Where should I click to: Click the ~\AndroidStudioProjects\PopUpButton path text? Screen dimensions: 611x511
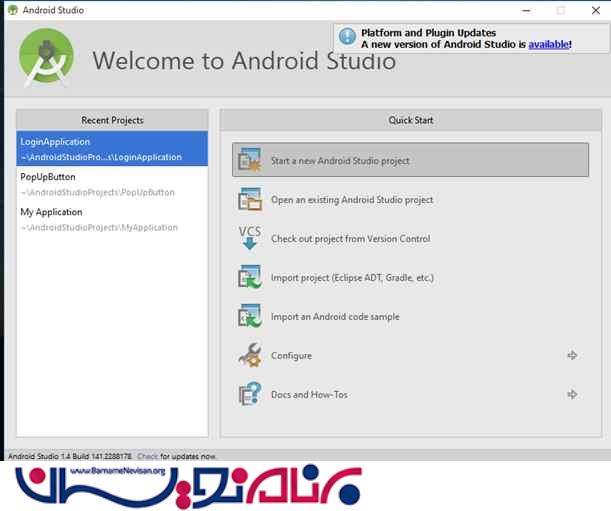(x=97, y=192)
